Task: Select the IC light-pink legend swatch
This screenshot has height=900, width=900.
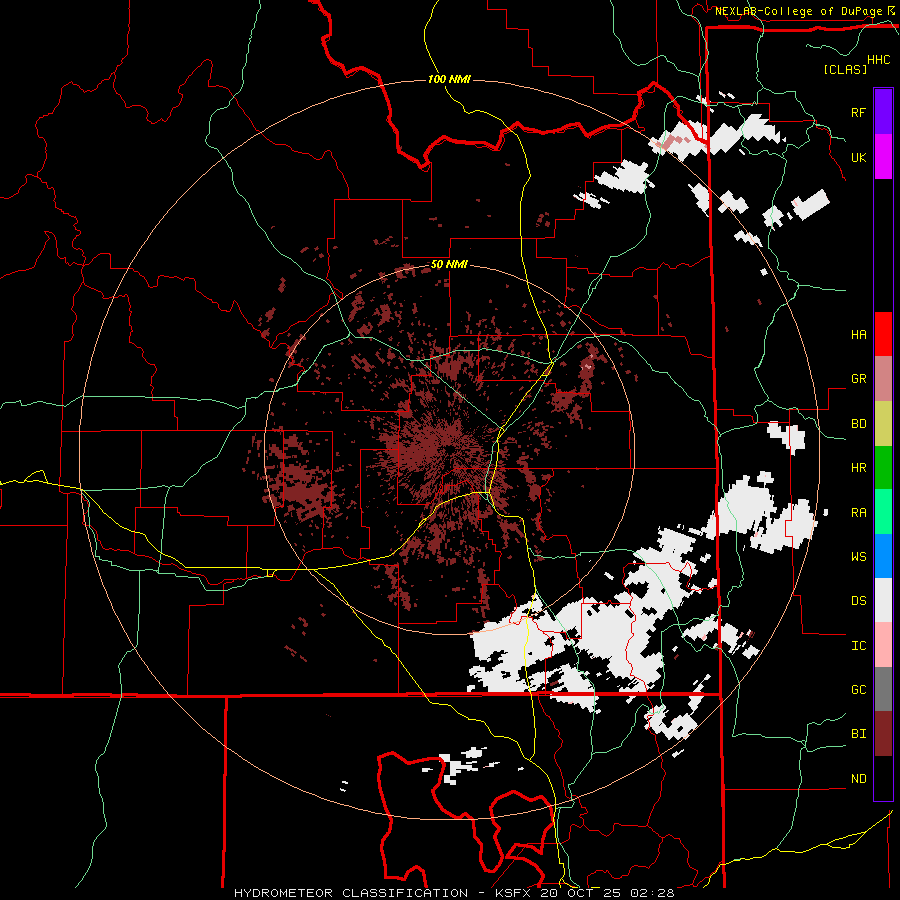Action: (x=883, y=645)
